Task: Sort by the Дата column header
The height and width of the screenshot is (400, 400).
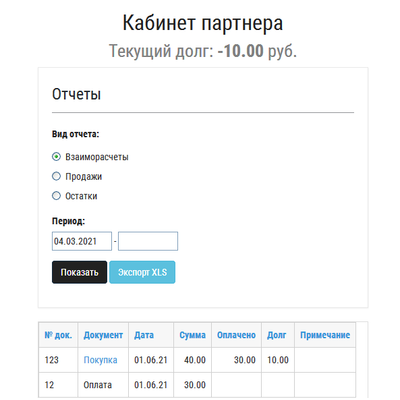Action: click(x=144, y=335)
